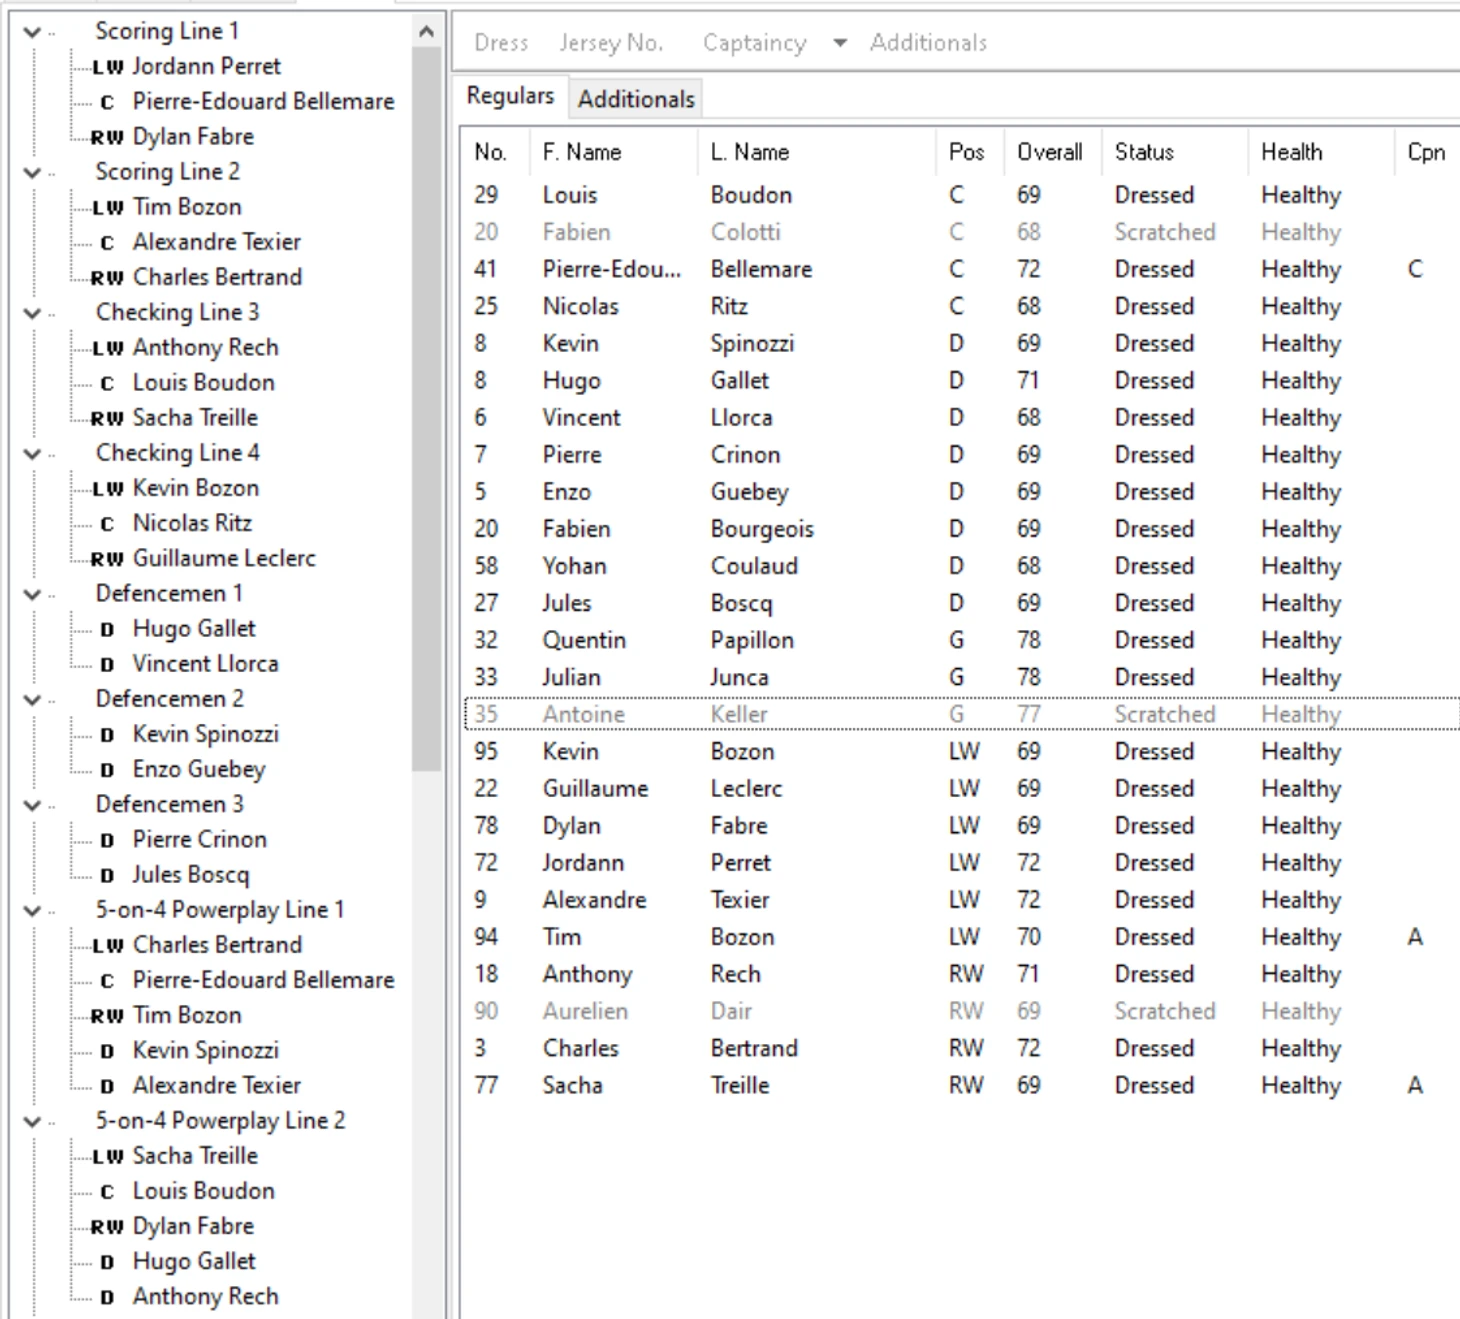Select scratched goalie Antoine Keller row
The width and height of the screenshot is (1460, 1319).
coord(962,714)
